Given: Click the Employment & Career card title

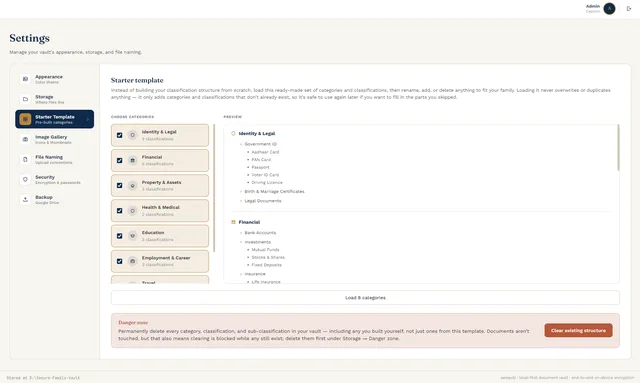Looking at the screenshot, I should (x=166, y=258).
